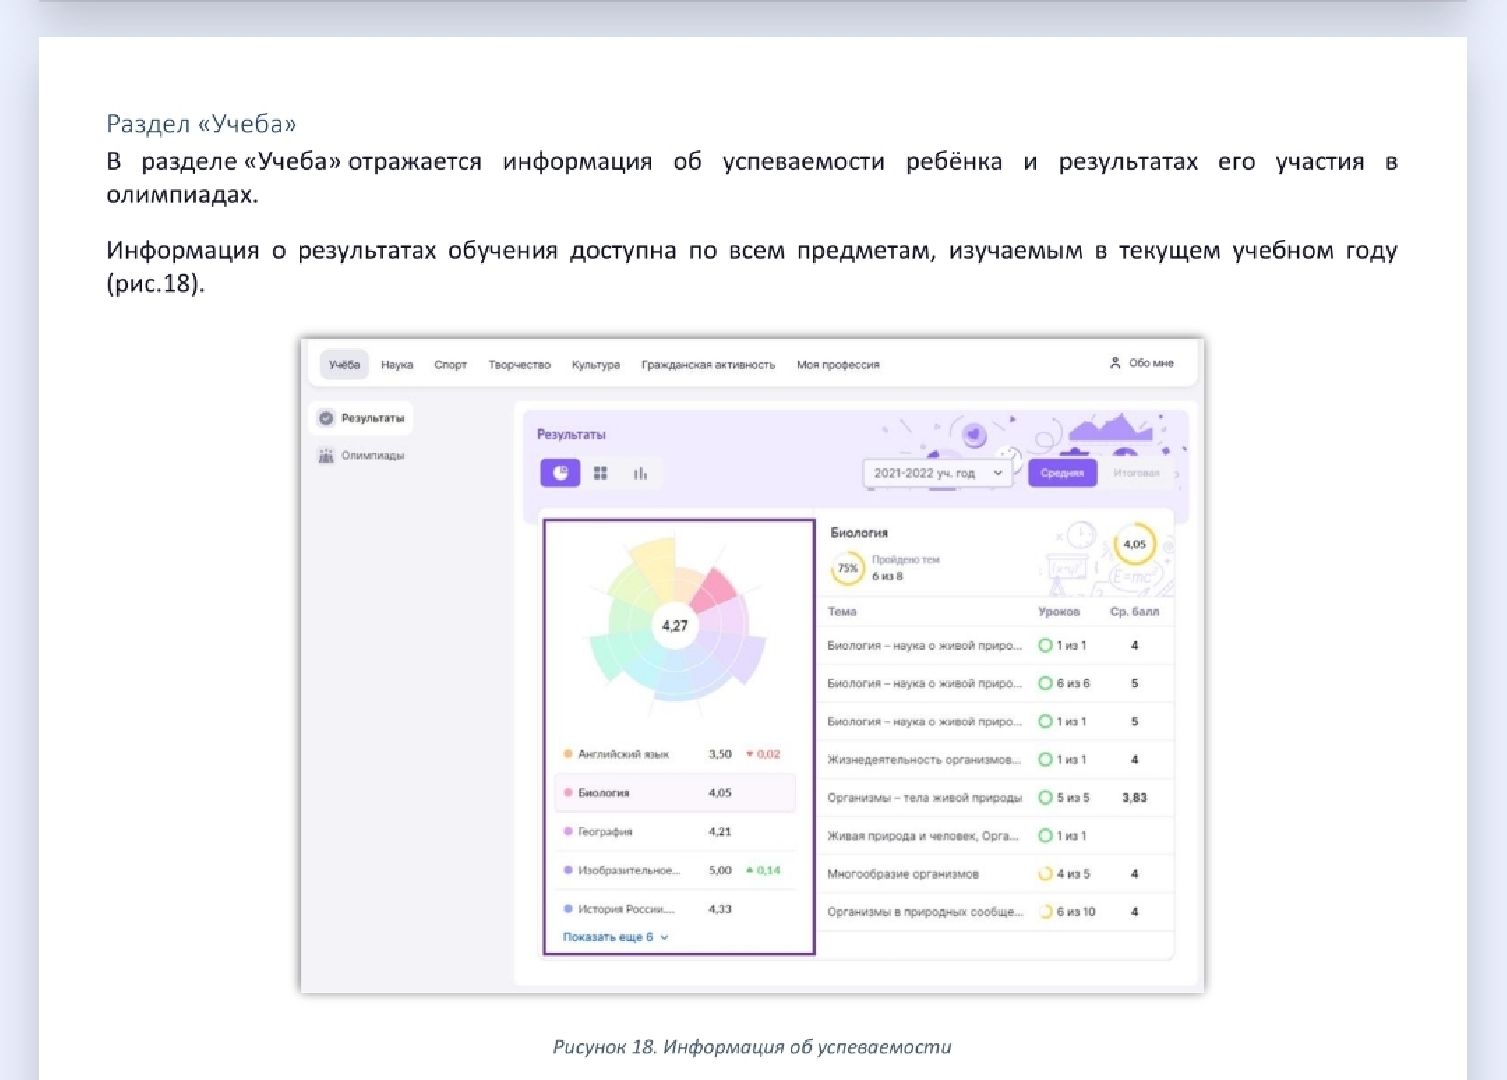Select the highlighted Биология subject row
Image resolution: width=1507 pixels, height=1080 pixels.
tap(676, 792)
